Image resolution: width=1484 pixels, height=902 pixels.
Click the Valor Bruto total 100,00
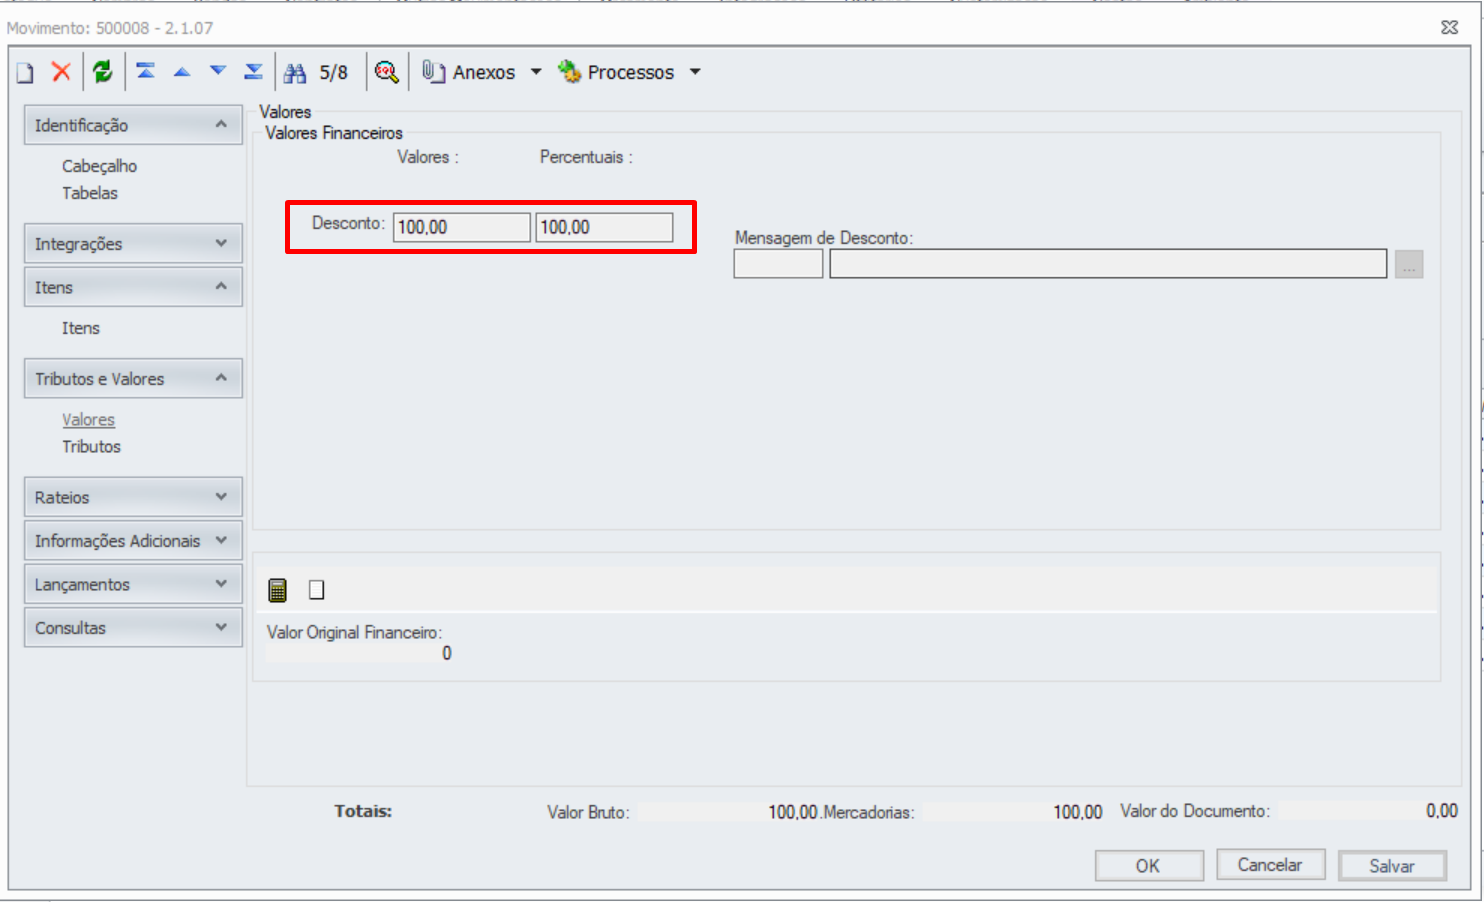coord(793,812)
